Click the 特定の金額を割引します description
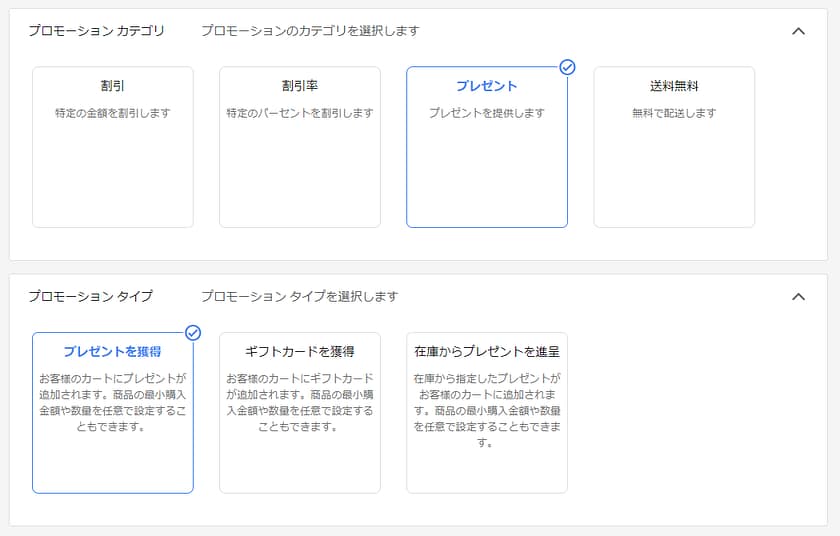 coord(112,113)
